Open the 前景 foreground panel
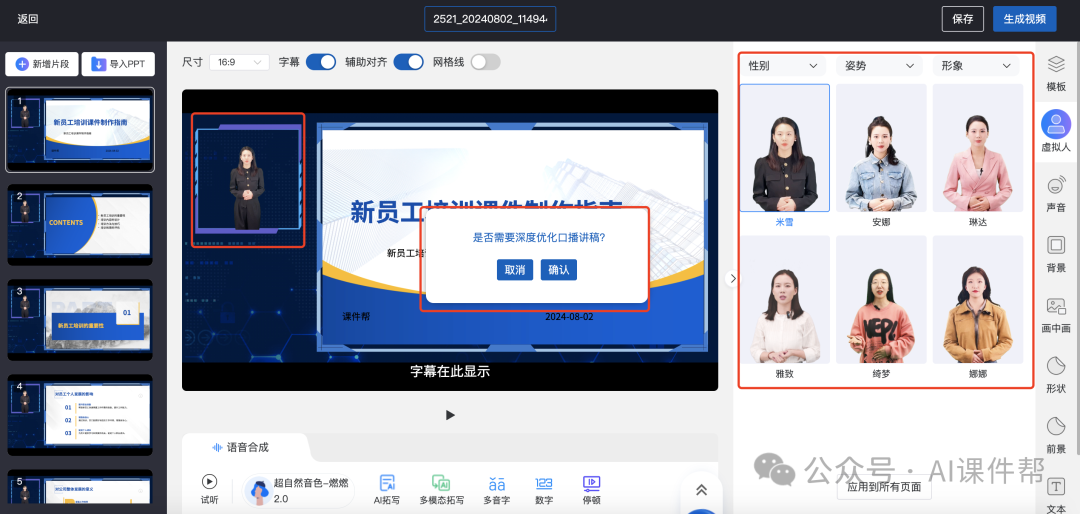1080x514 pixels. [1056, 435]
